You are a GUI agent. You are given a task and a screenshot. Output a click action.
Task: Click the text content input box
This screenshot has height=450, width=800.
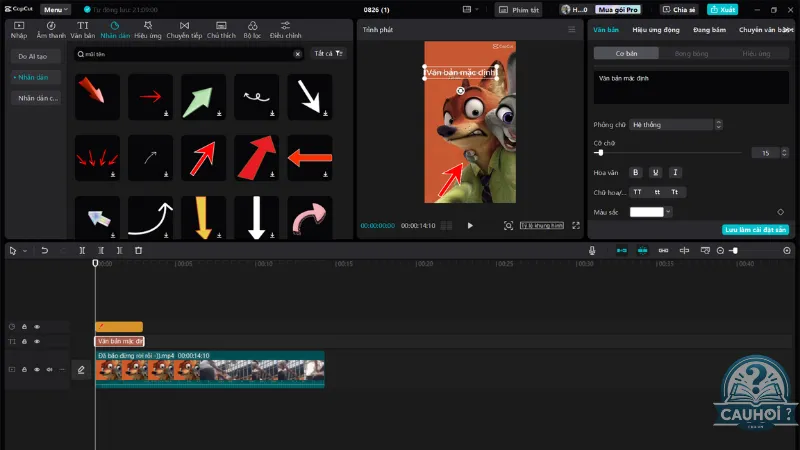691,88
